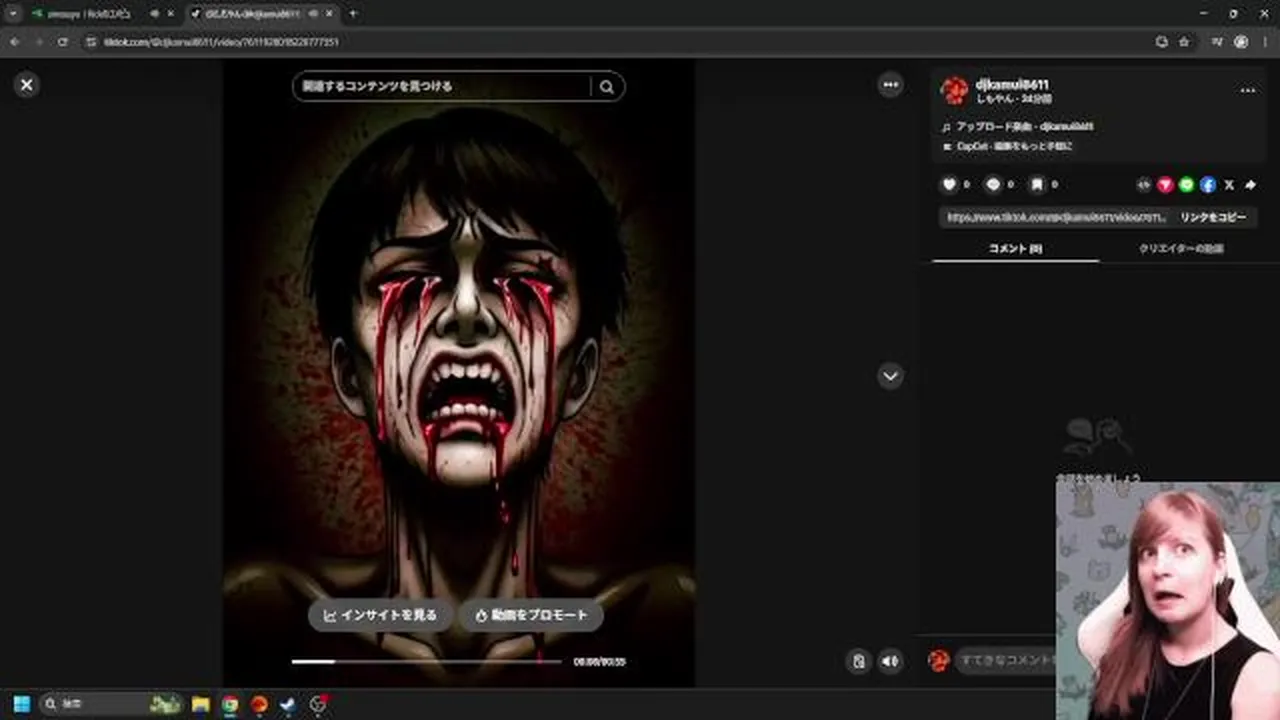Open Chrome from the taskbar
1280x720 pixels.
[x=230, y=704]
